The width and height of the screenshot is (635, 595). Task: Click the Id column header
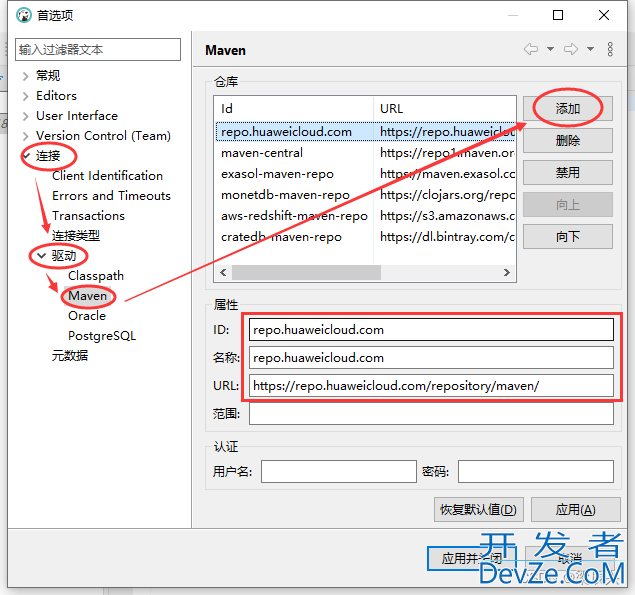tap(294, 109)
